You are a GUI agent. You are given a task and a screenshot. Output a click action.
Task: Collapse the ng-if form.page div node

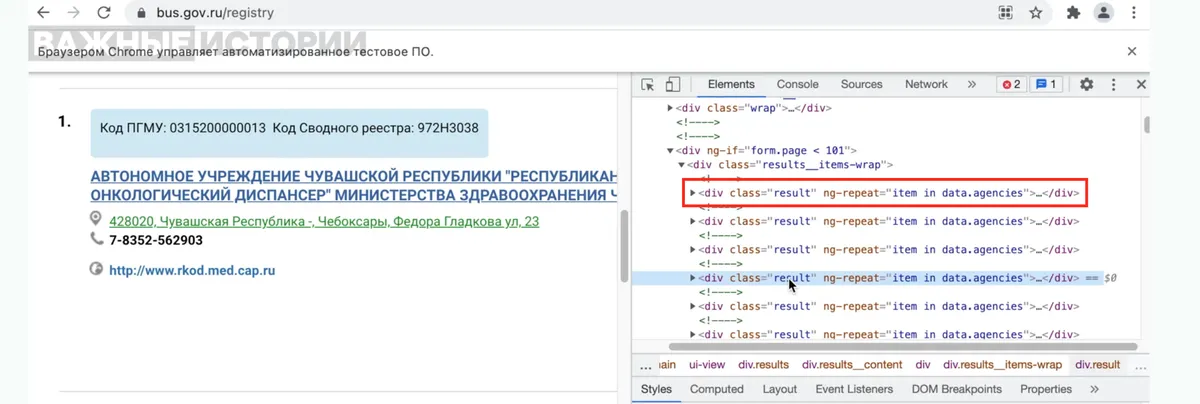[671, 151]
